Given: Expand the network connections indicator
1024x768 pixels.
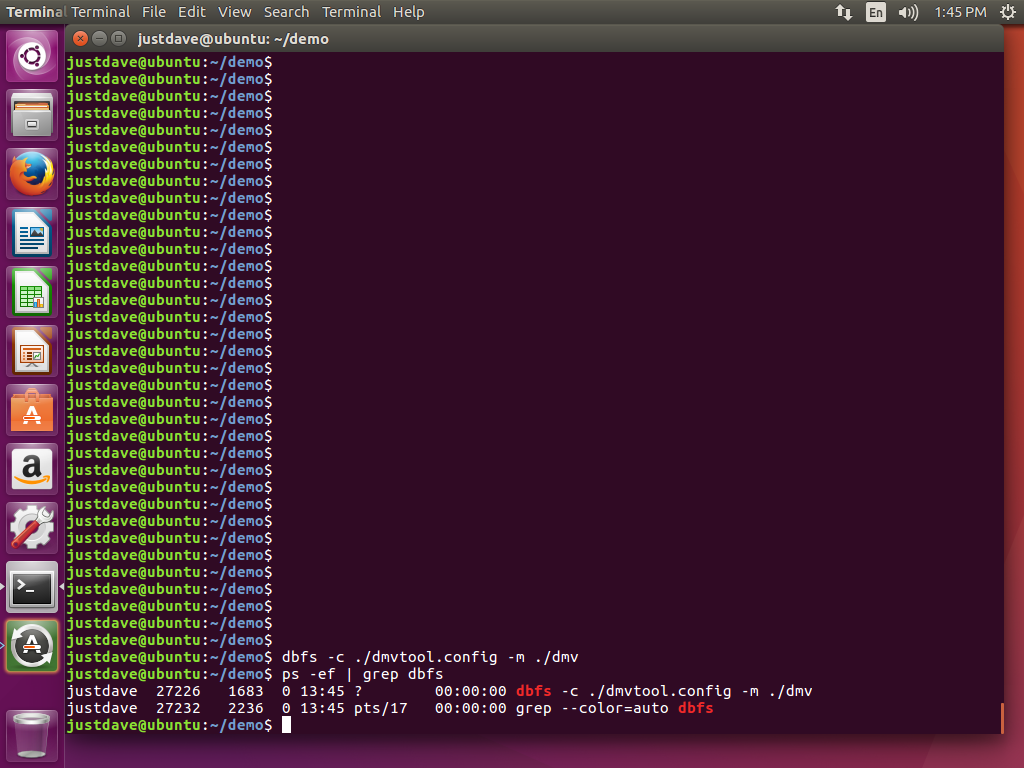Looking at the screenshot, I should [844, 12].
